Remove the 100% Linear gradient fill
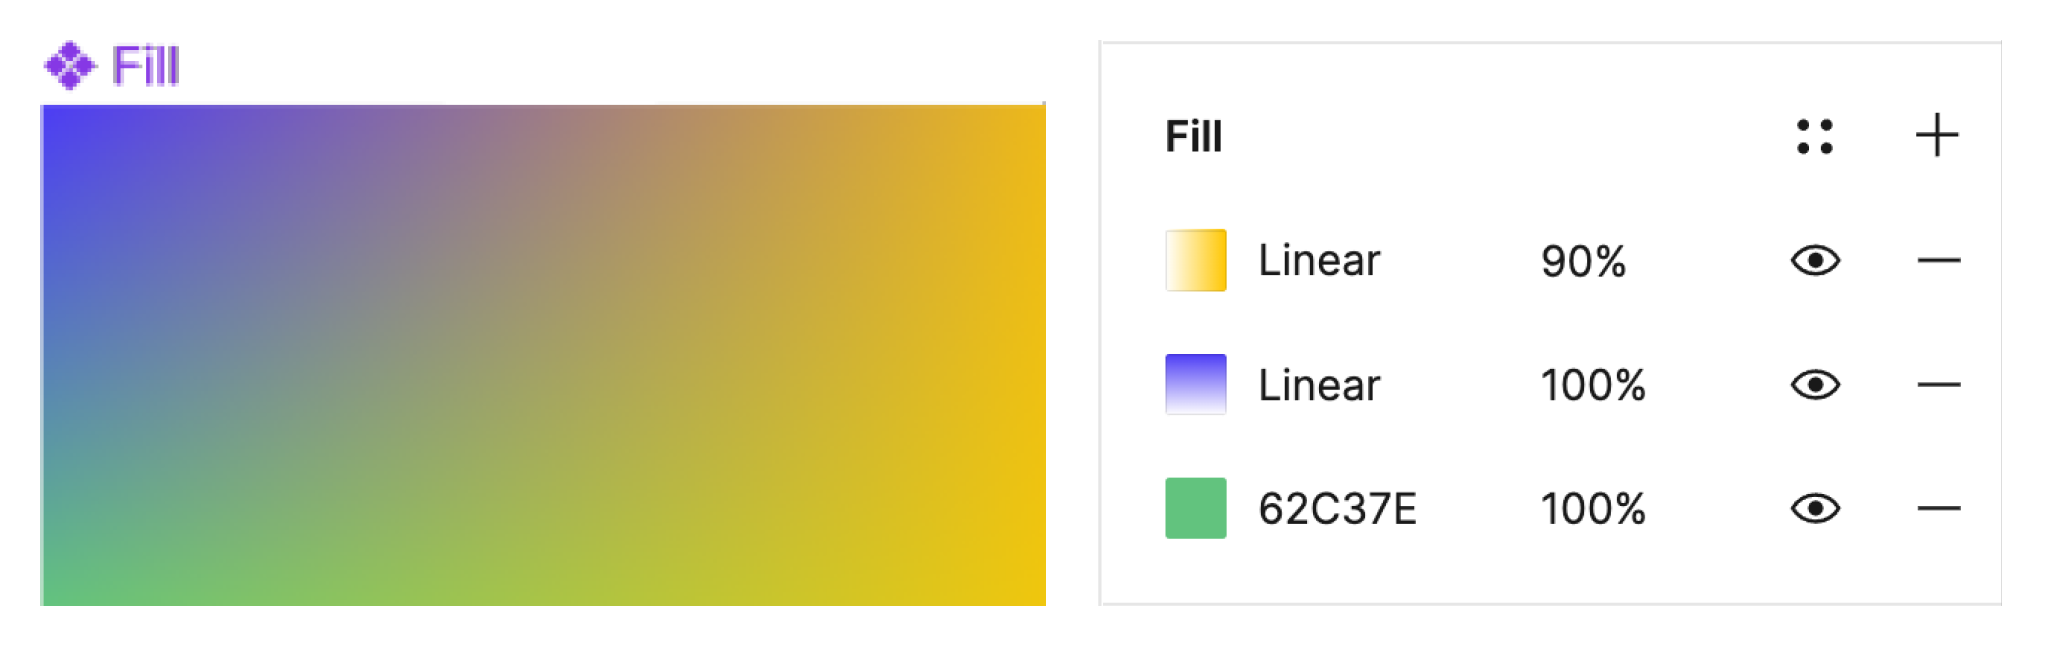This screenshot has height=646, width=2048. 1938,385
